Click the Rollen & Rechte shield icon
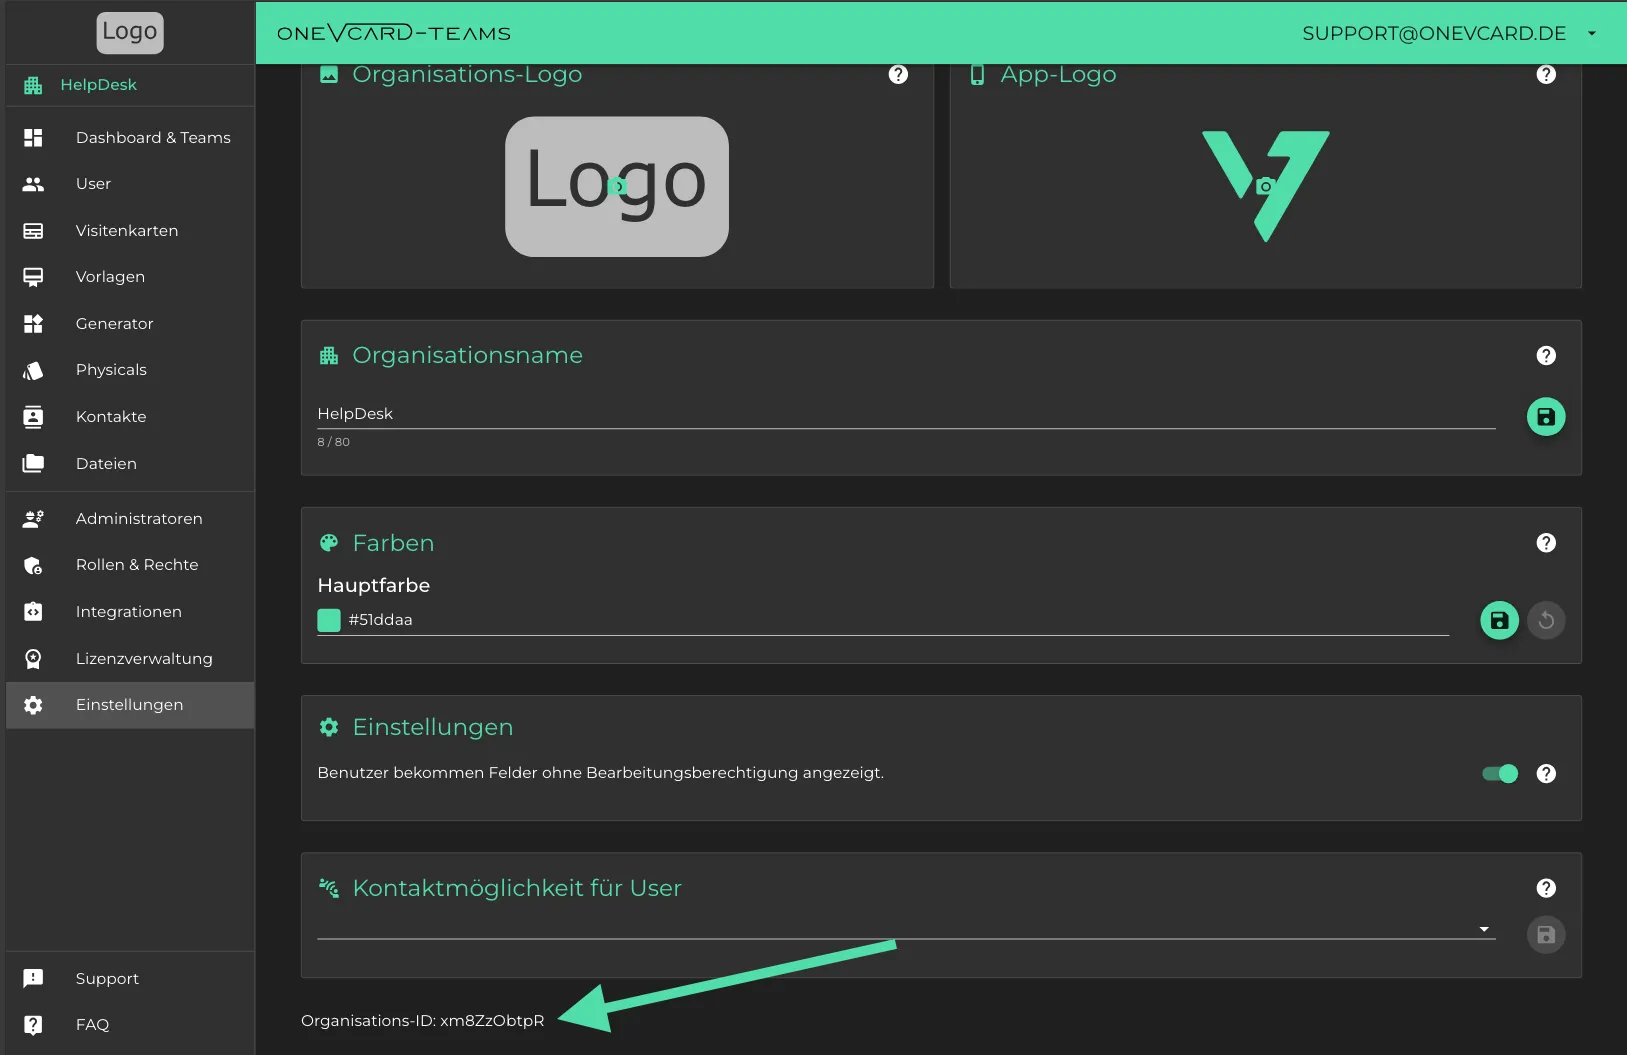 pyautogui.click(x=33, y=565)
